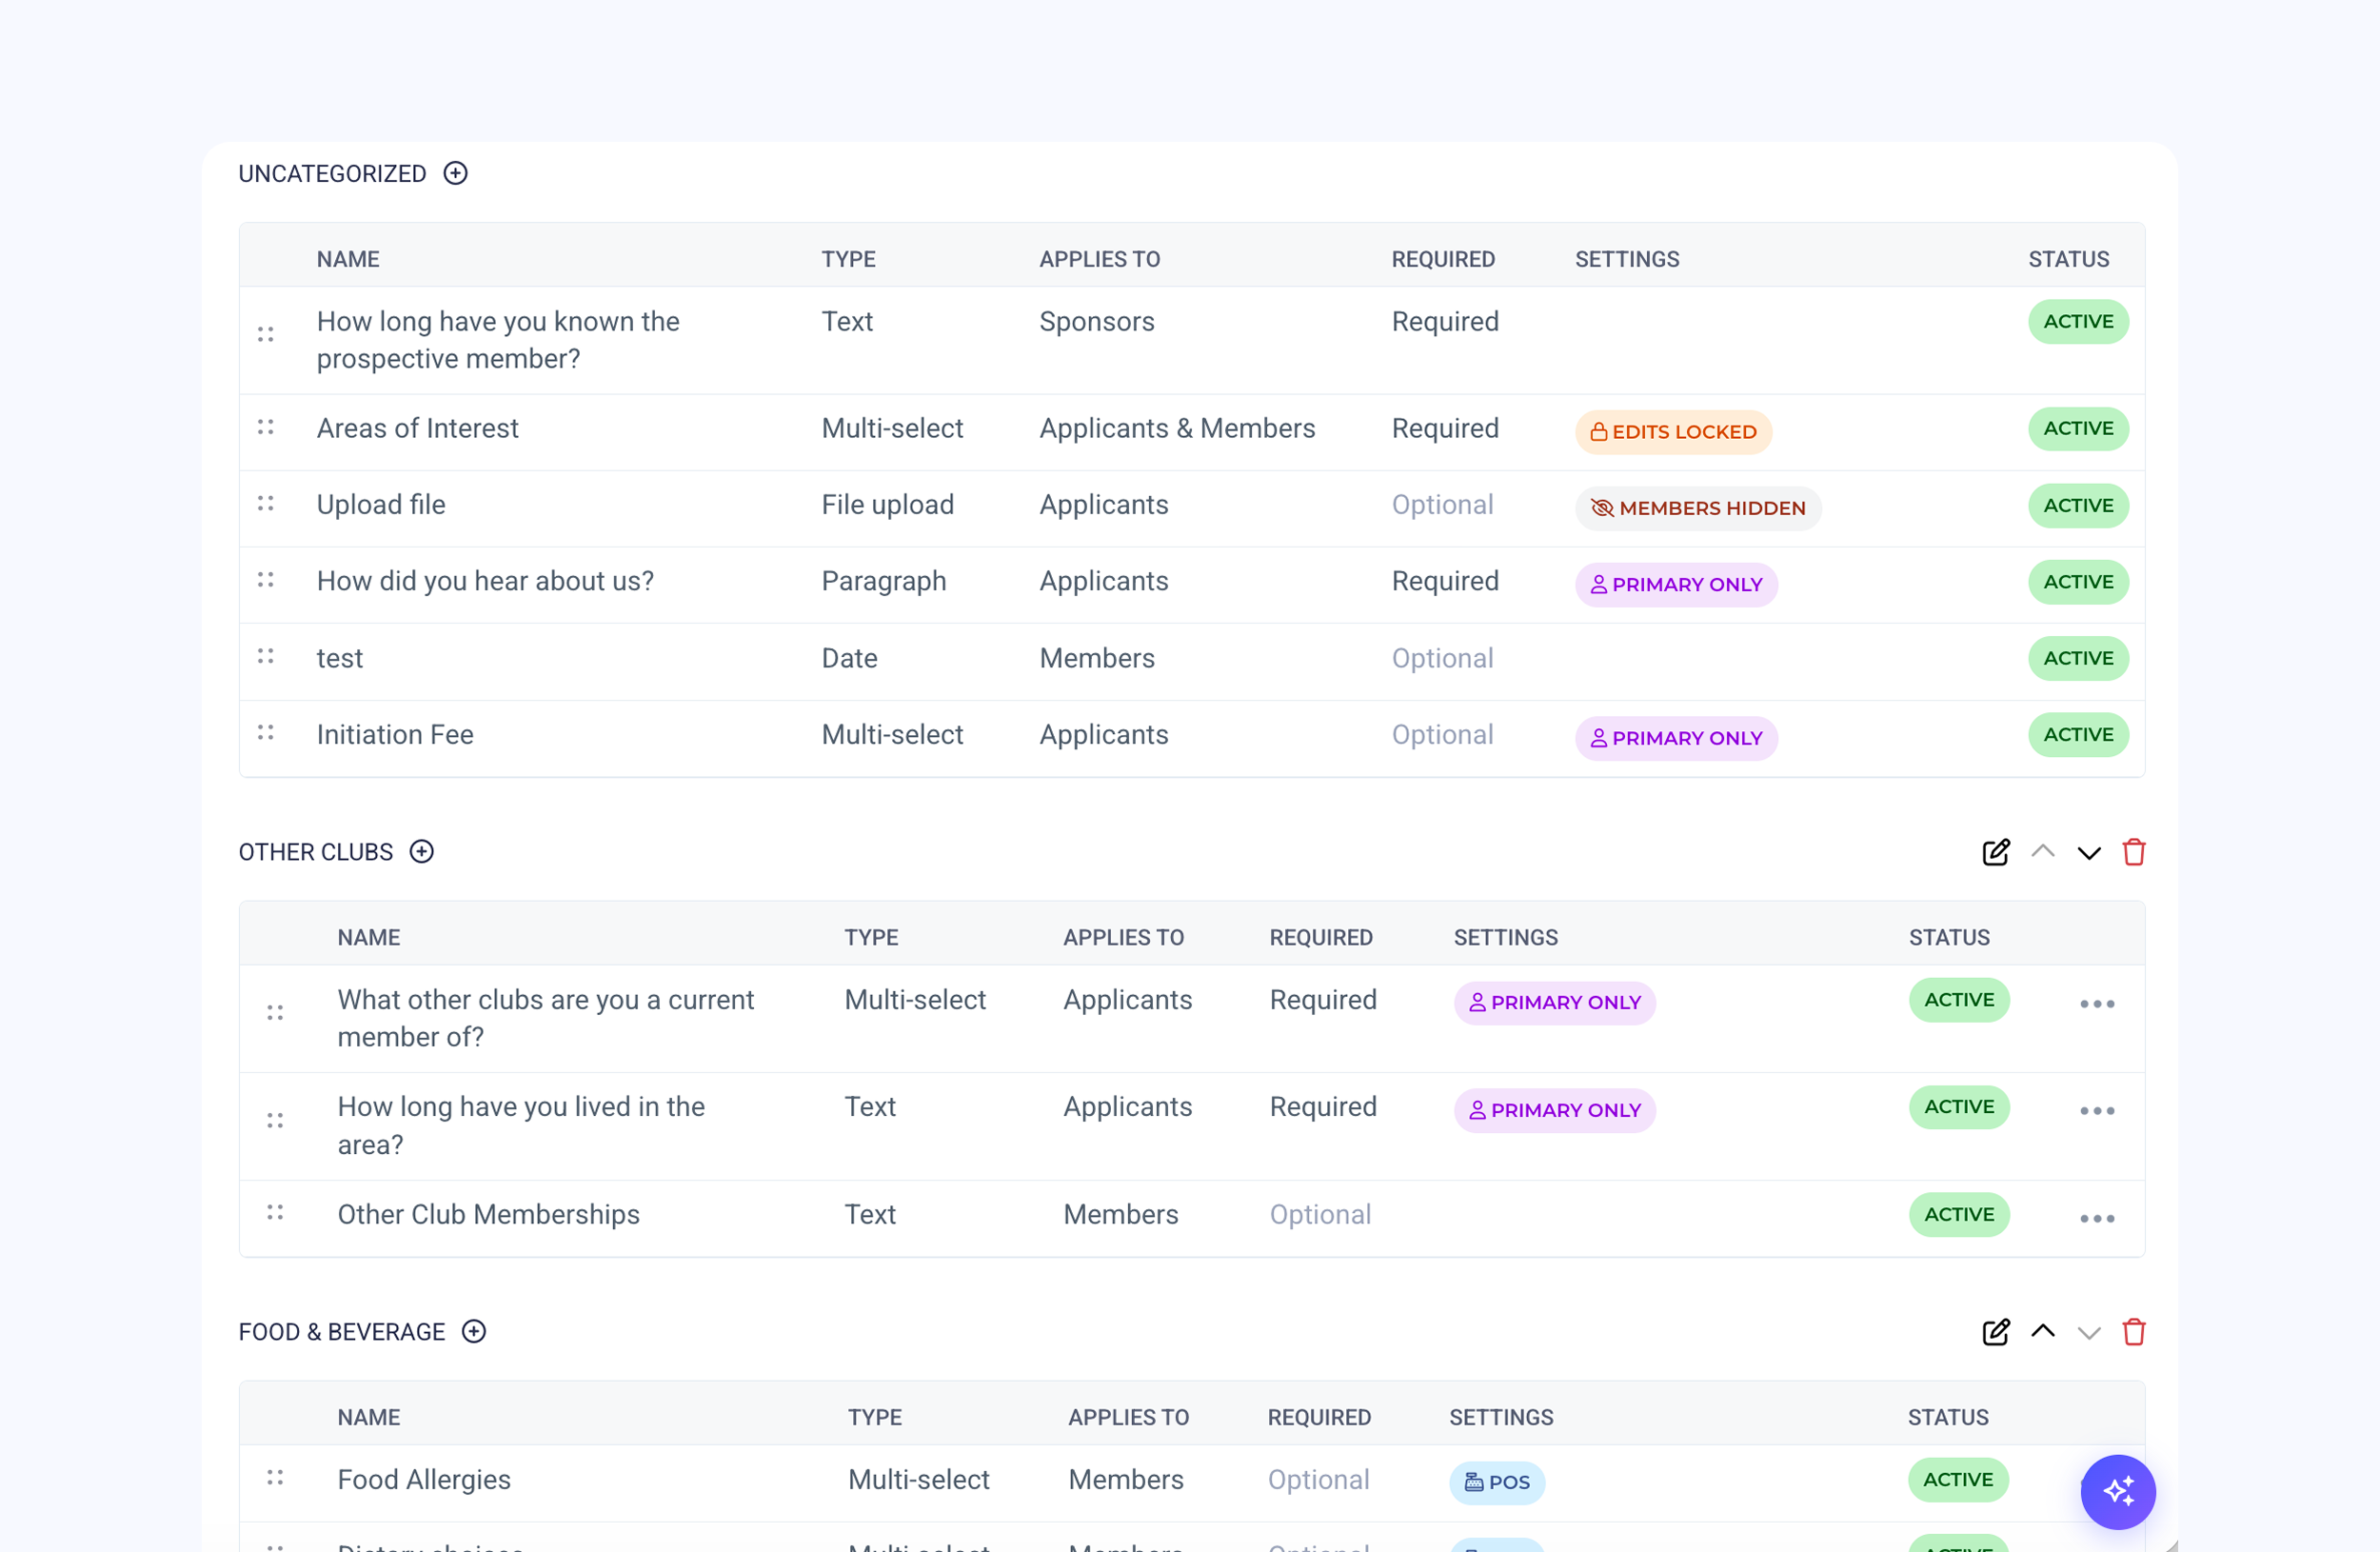Click ACTIVE status of test field
Screen dimensions: 2380x1552
pos(2078,658)
